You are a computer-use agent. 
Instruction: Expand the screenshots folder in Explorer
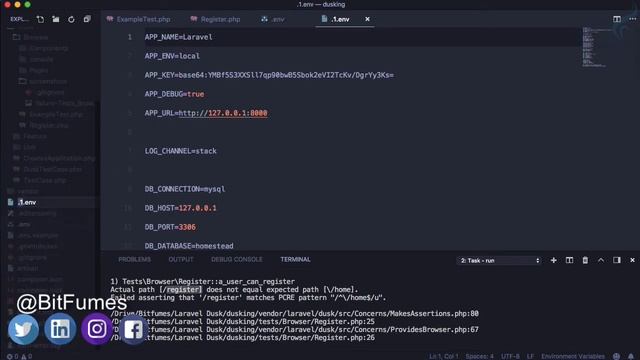point(48,82)
